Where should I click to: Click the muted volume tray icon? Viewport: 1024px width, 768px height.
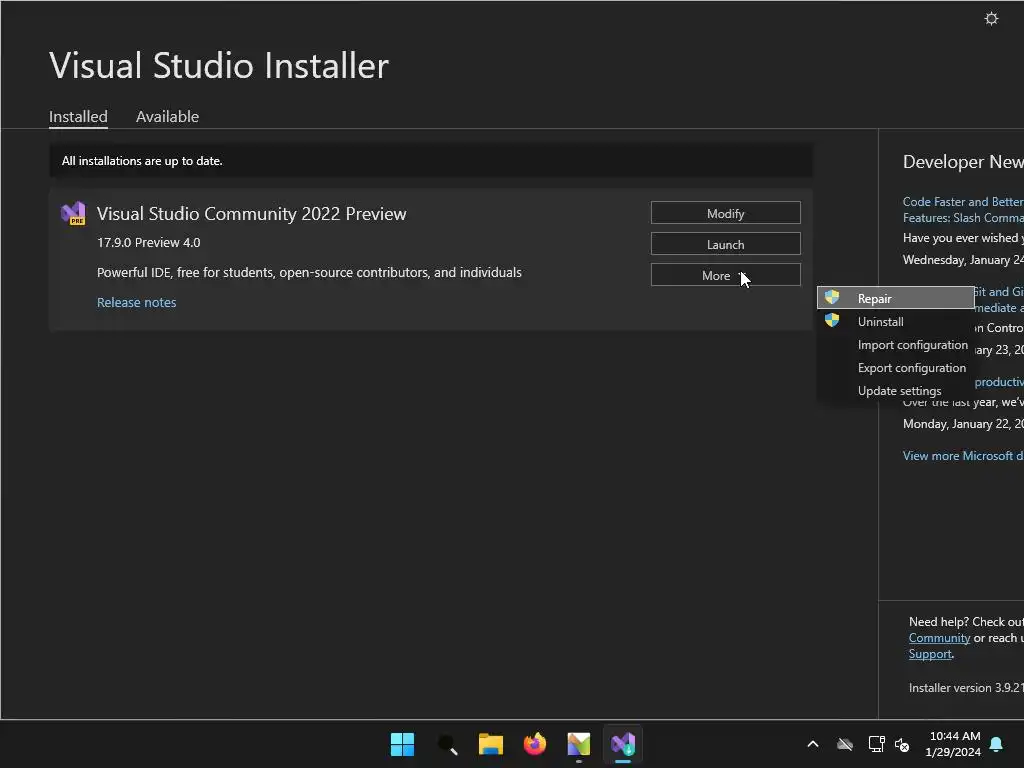(x=903, y=744)
